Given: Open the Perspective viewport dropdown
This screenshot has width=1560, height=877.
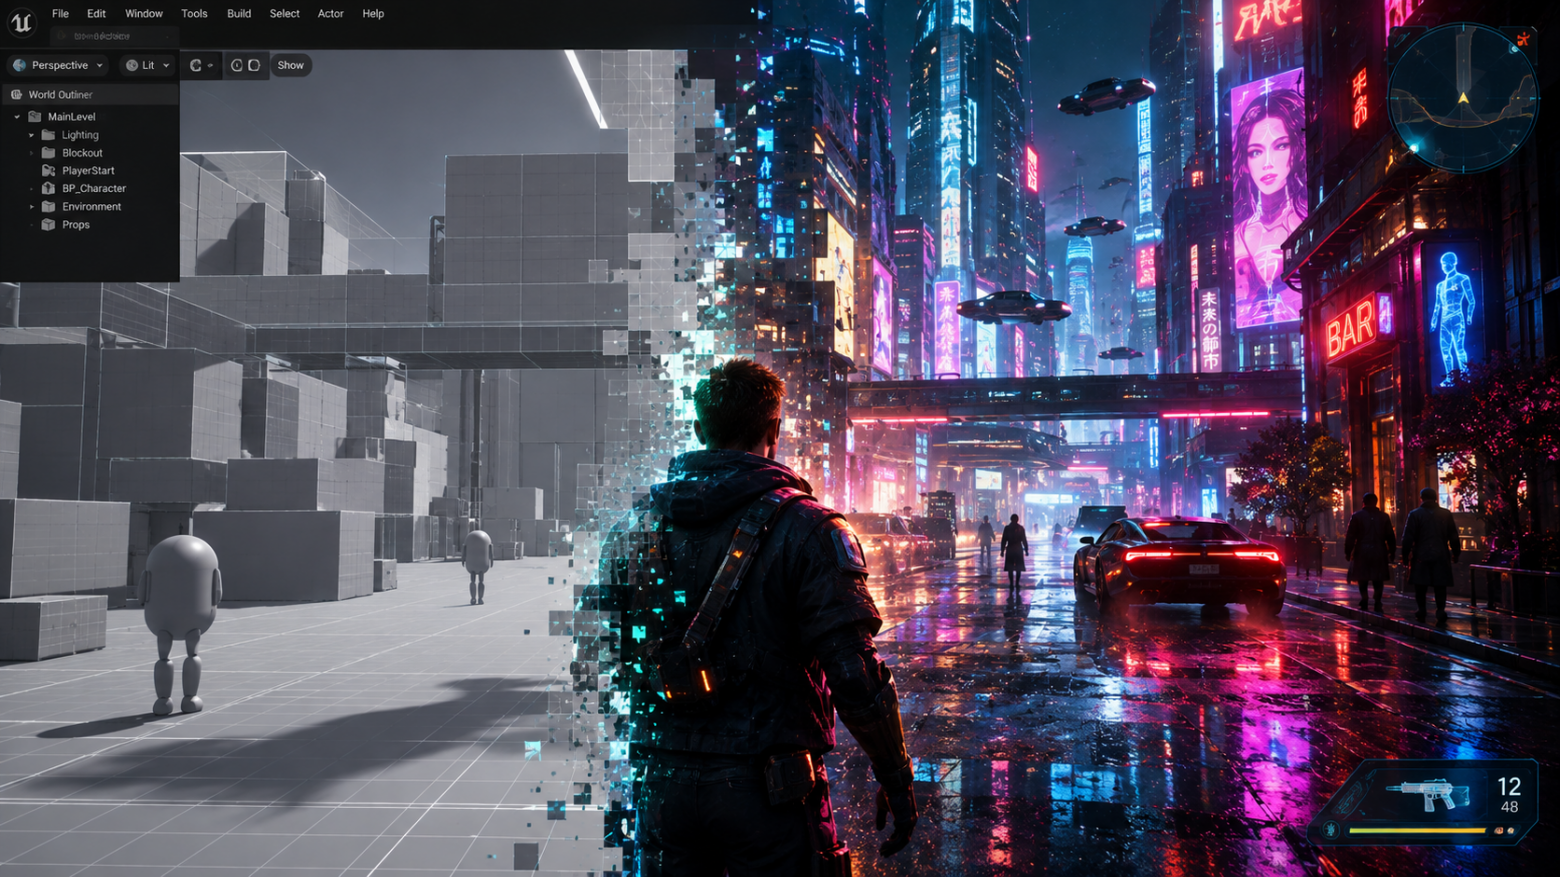Looking at the screenshot, I should tap(58, 65).
